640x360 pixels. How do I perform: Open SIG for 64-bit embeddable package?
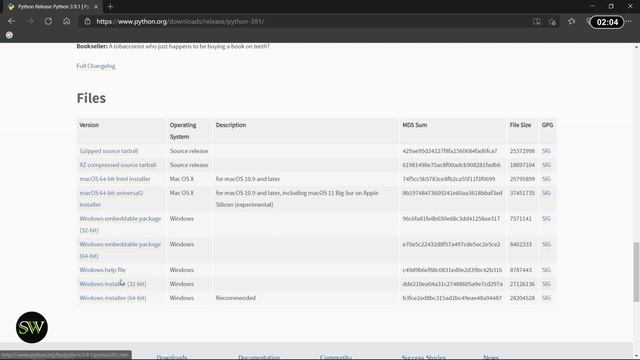click(x=546, y=244)
